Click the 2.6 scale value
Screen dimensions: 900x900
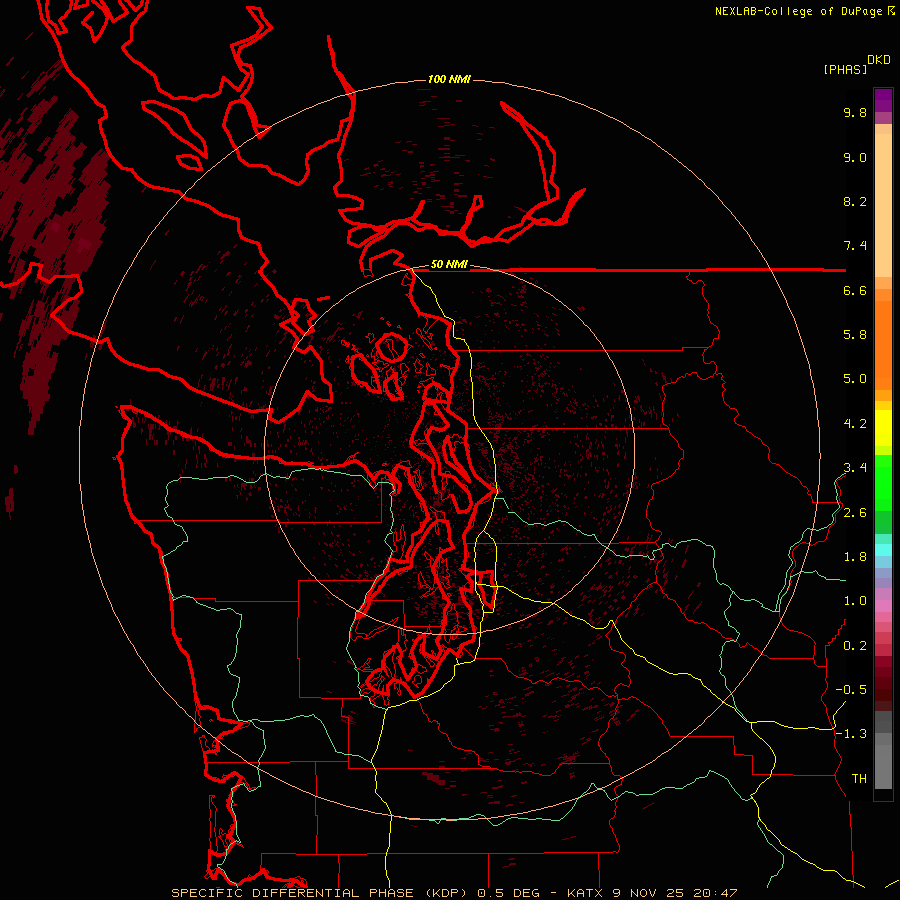coord(855,513)
